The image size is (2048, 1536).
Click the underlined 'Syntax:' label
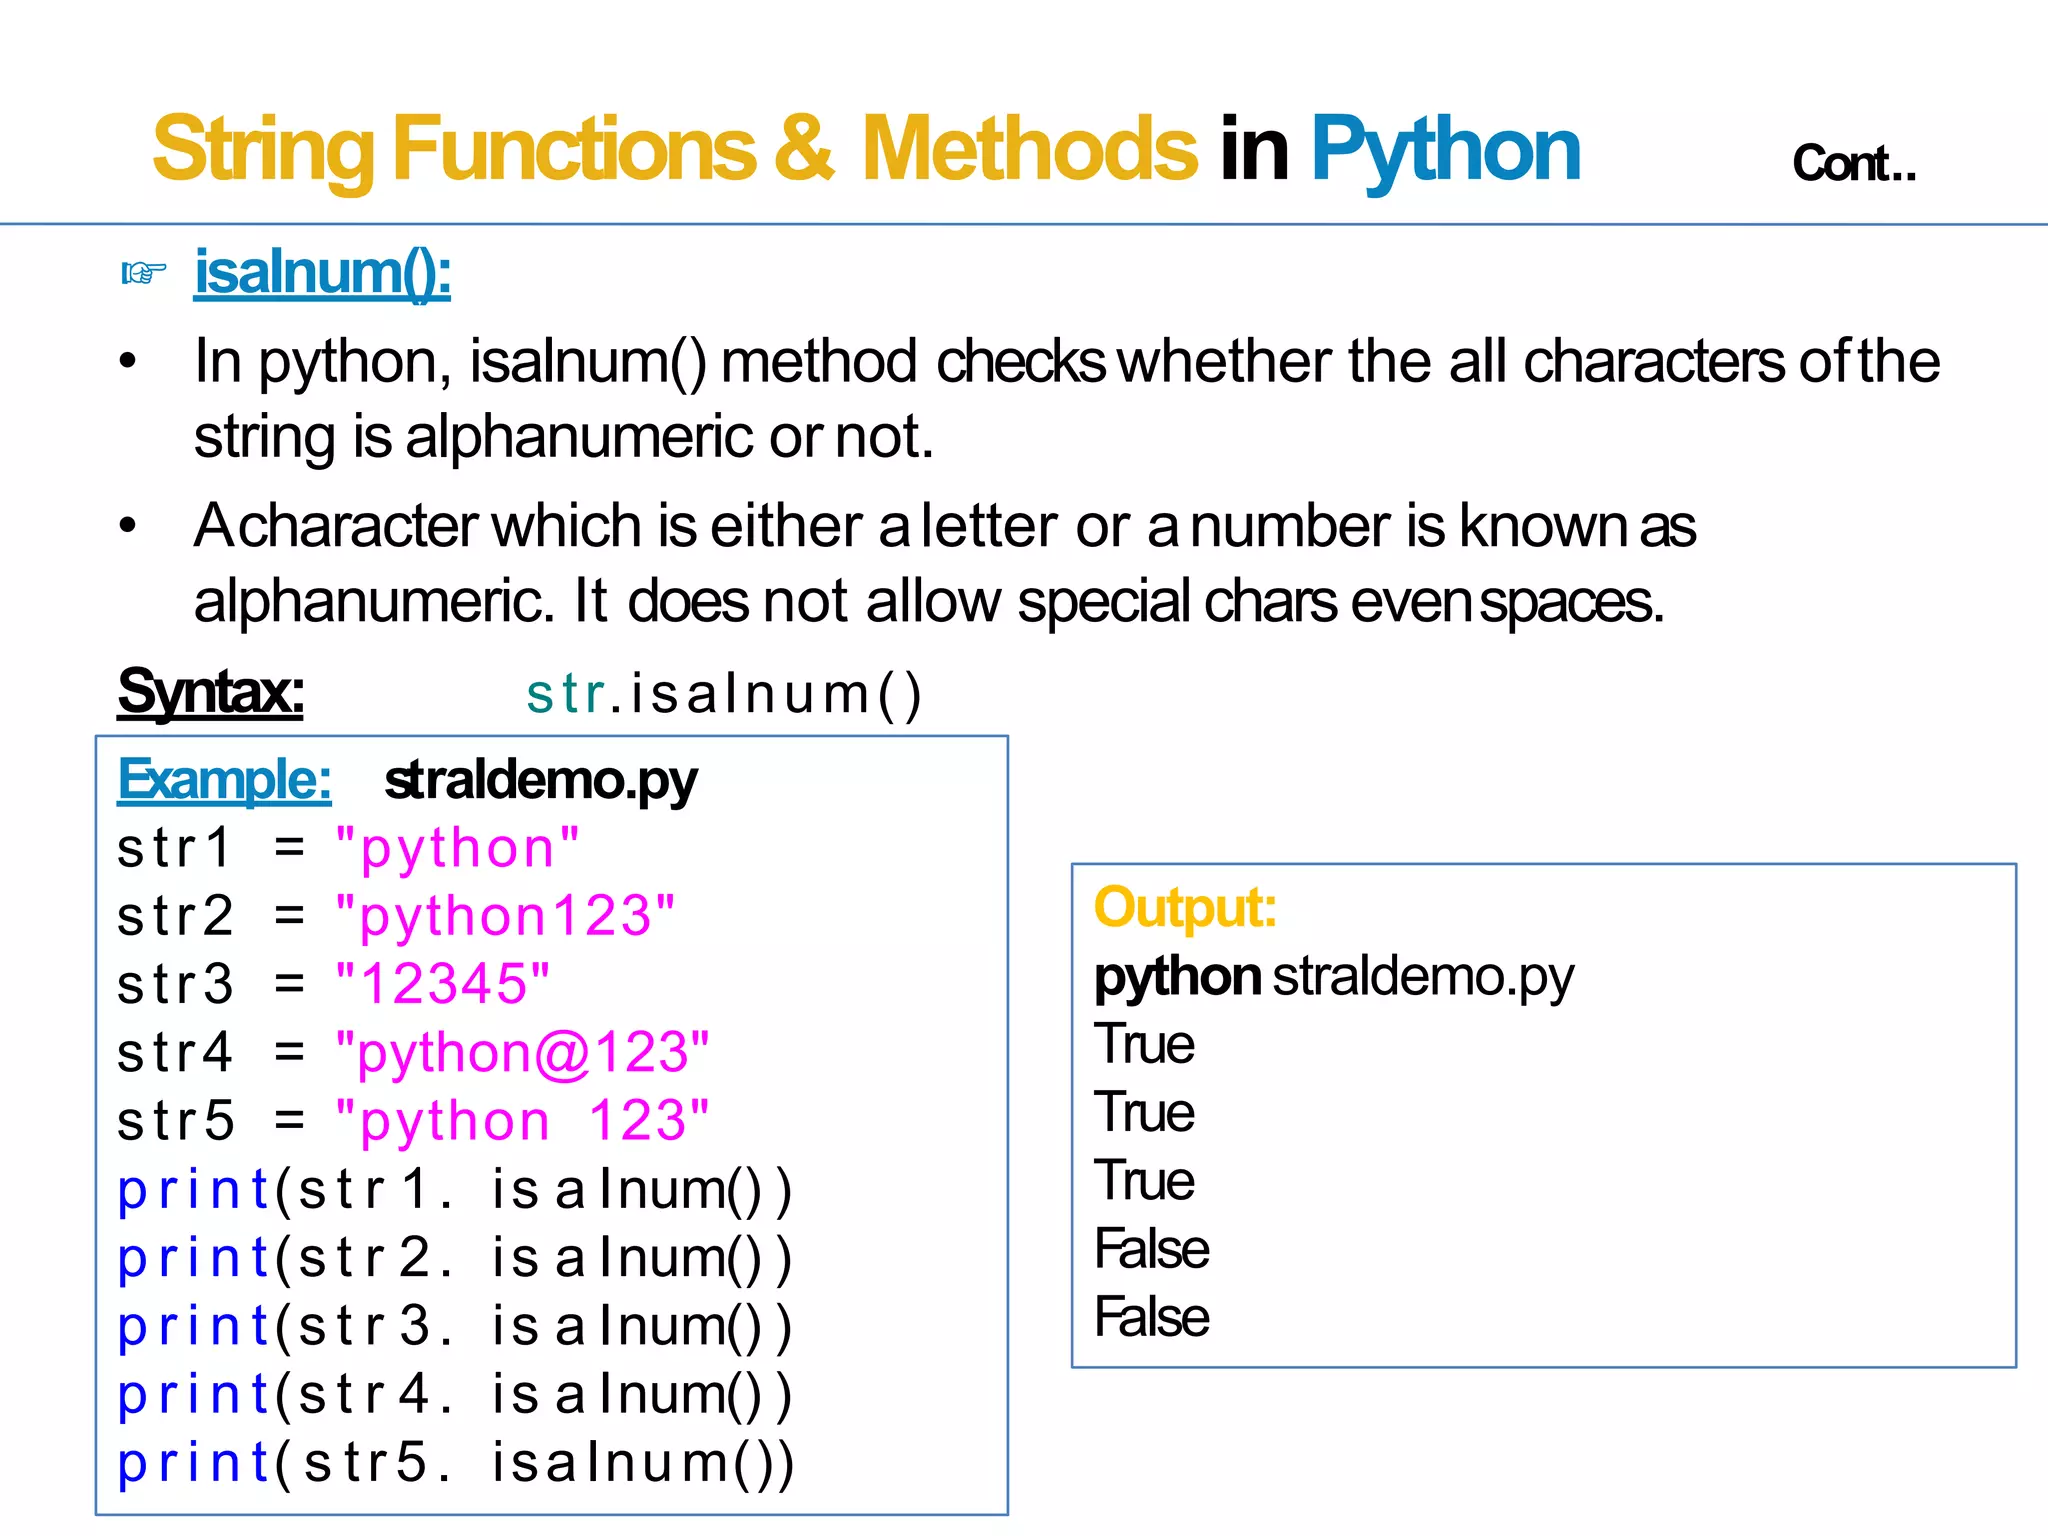(211, 692)
